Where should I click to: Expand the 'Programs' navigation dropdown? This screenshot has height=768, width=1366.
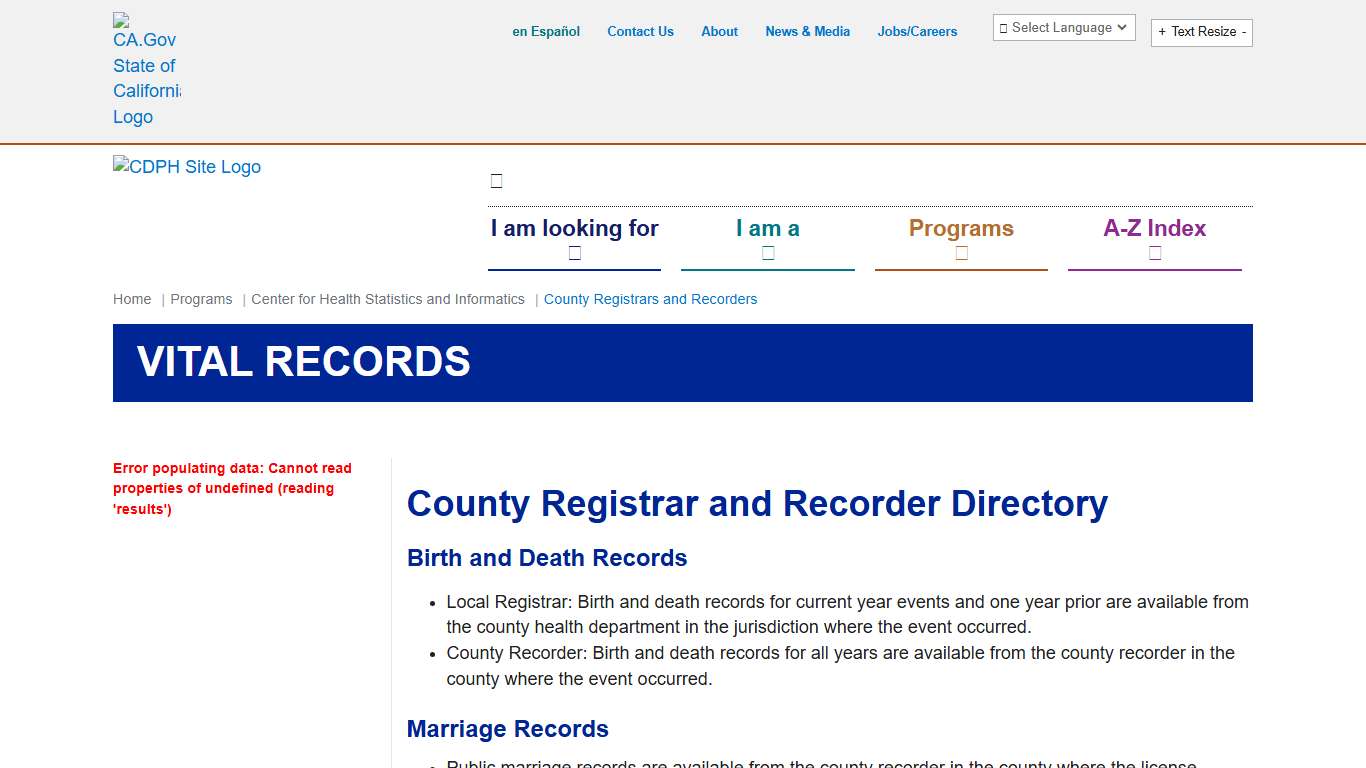[x=961, y=228]
